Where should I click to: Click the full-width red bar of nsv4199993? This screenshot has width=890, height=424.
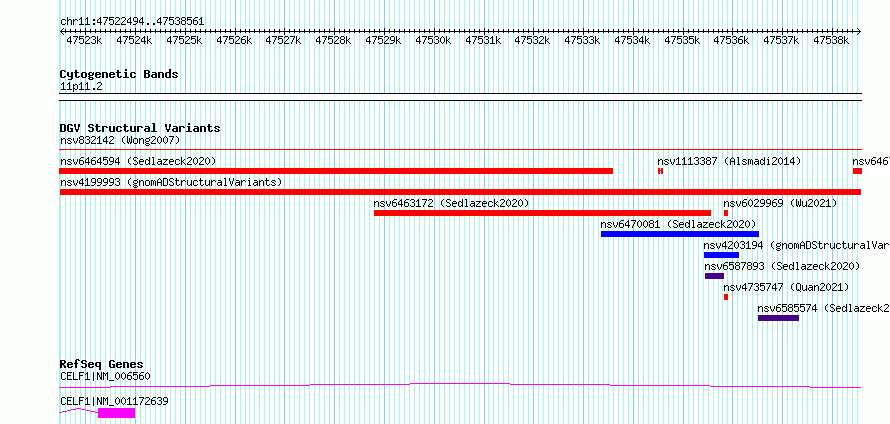[x=460, y=192]
